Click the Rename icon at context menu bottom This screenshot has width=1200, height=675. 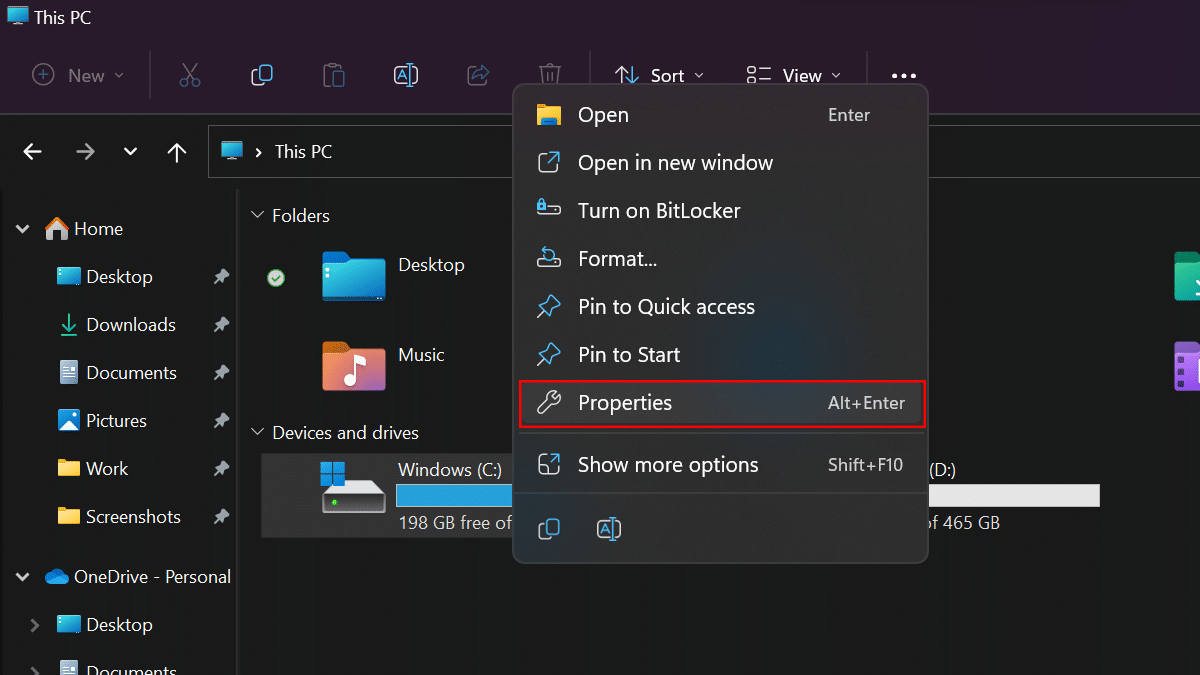[609, 529]
